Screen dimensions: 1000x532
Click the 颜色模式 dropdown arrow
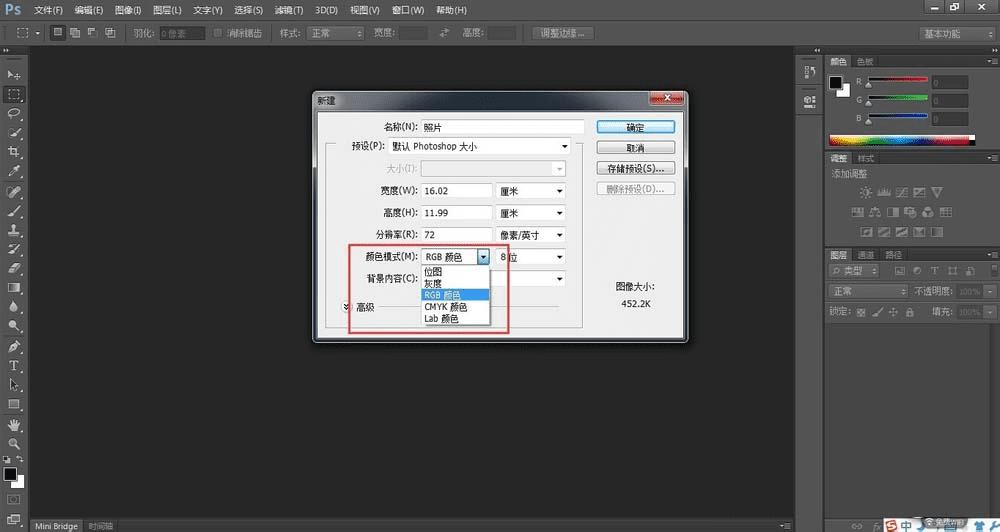pos(483,257)
